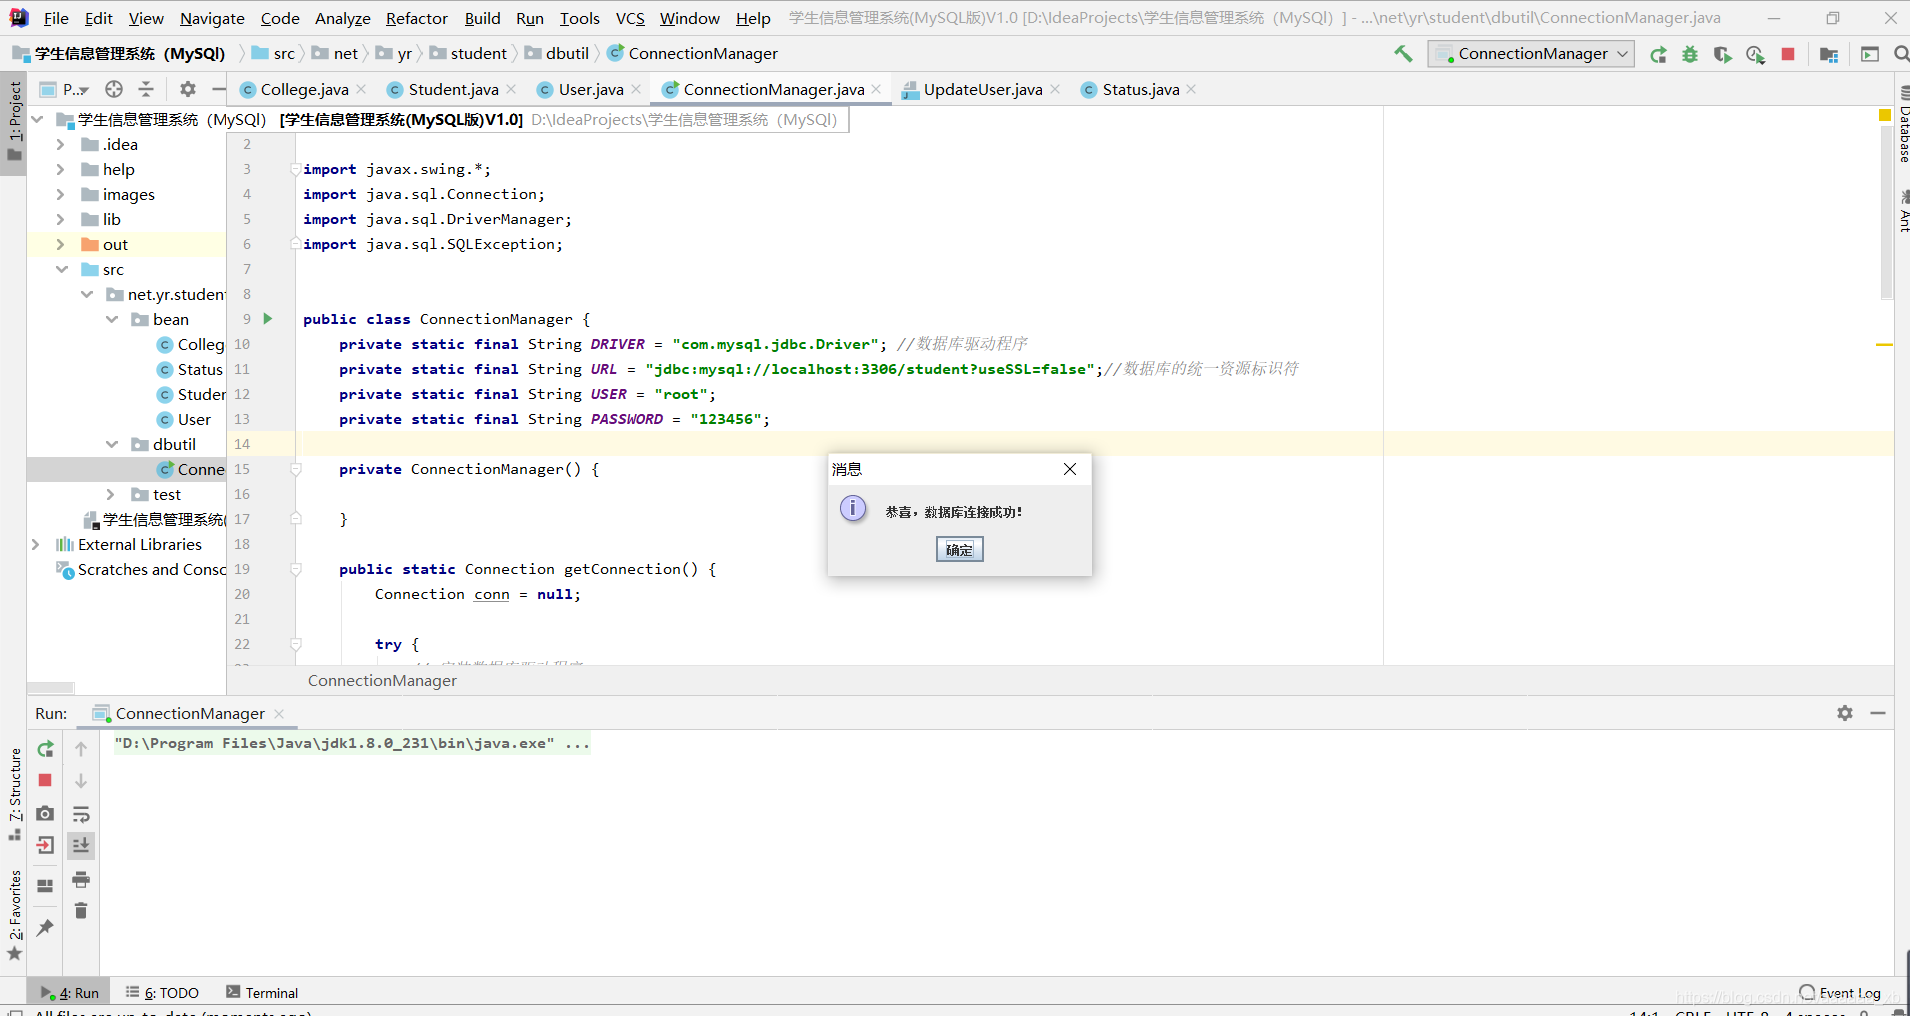Switch to Status.java tab
The image size is (1910, 1016).
pos(1140,89)
